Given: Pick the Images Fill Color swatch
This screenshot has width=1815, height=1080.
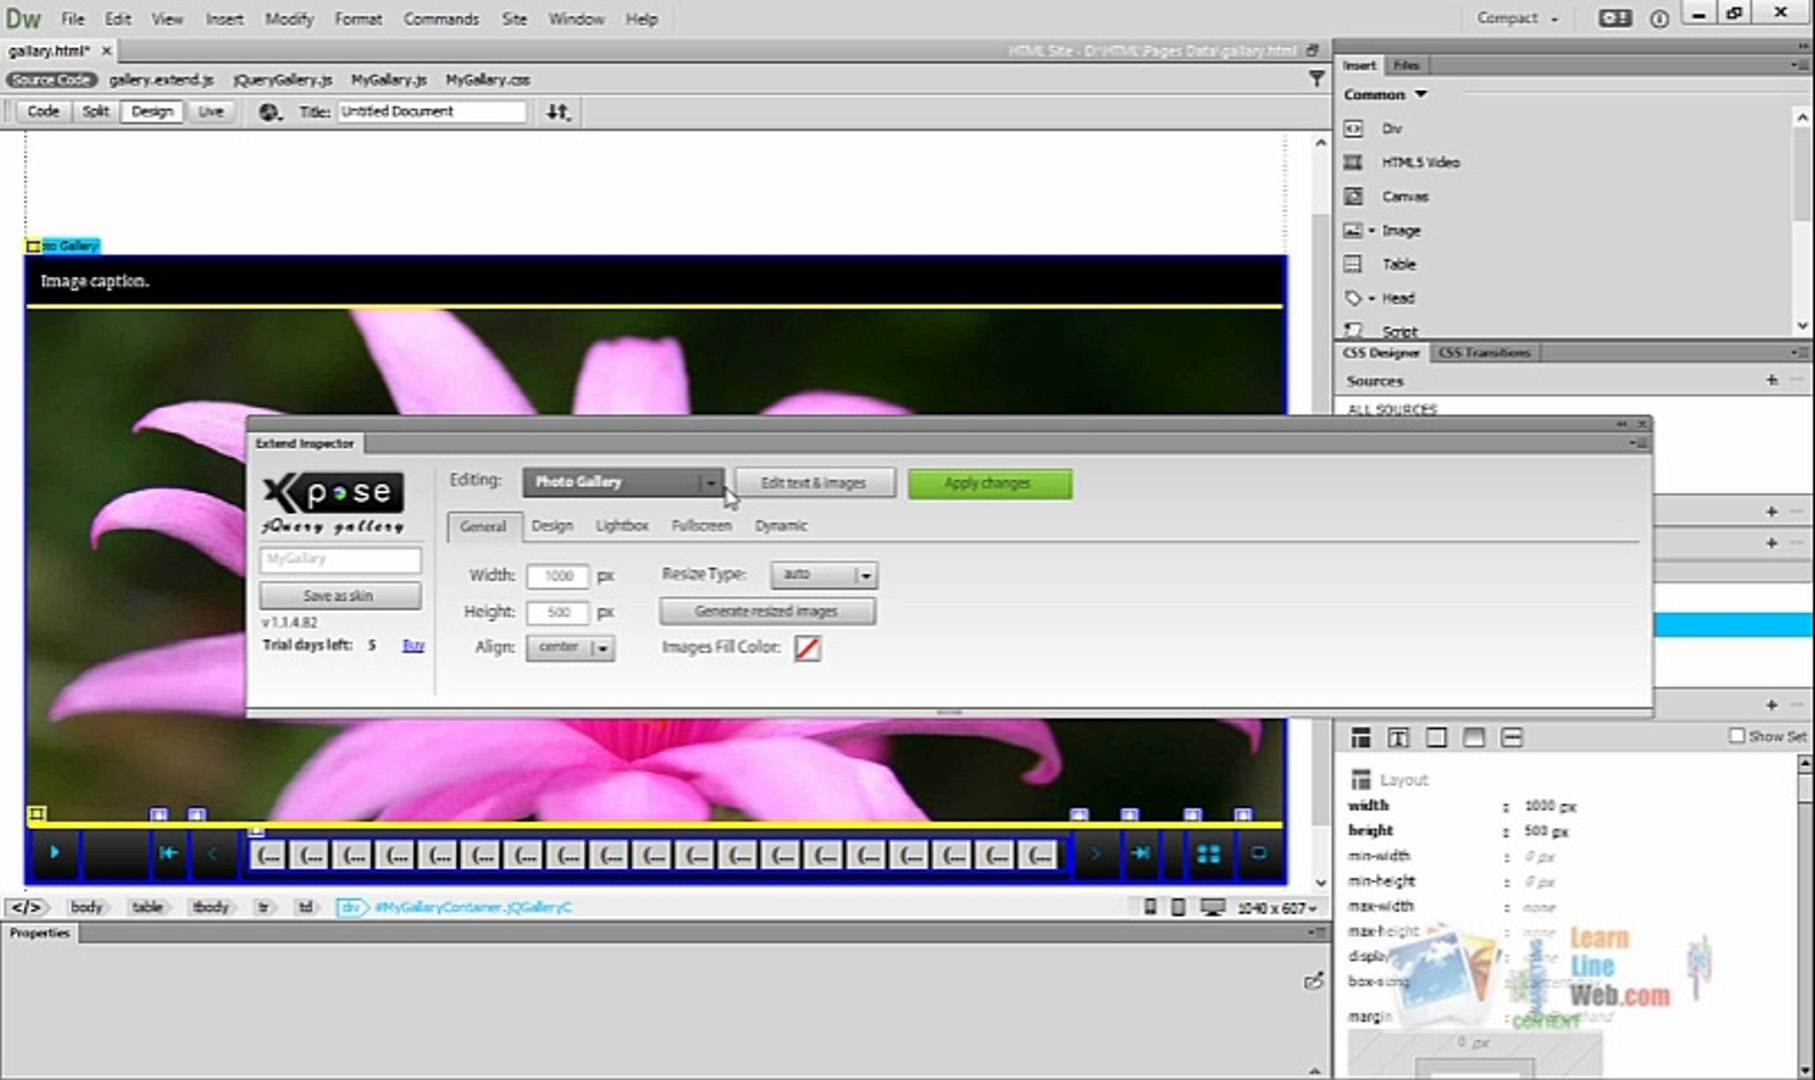Looking at the screenshot, I should pyautogui.click(x=807, y=648).
